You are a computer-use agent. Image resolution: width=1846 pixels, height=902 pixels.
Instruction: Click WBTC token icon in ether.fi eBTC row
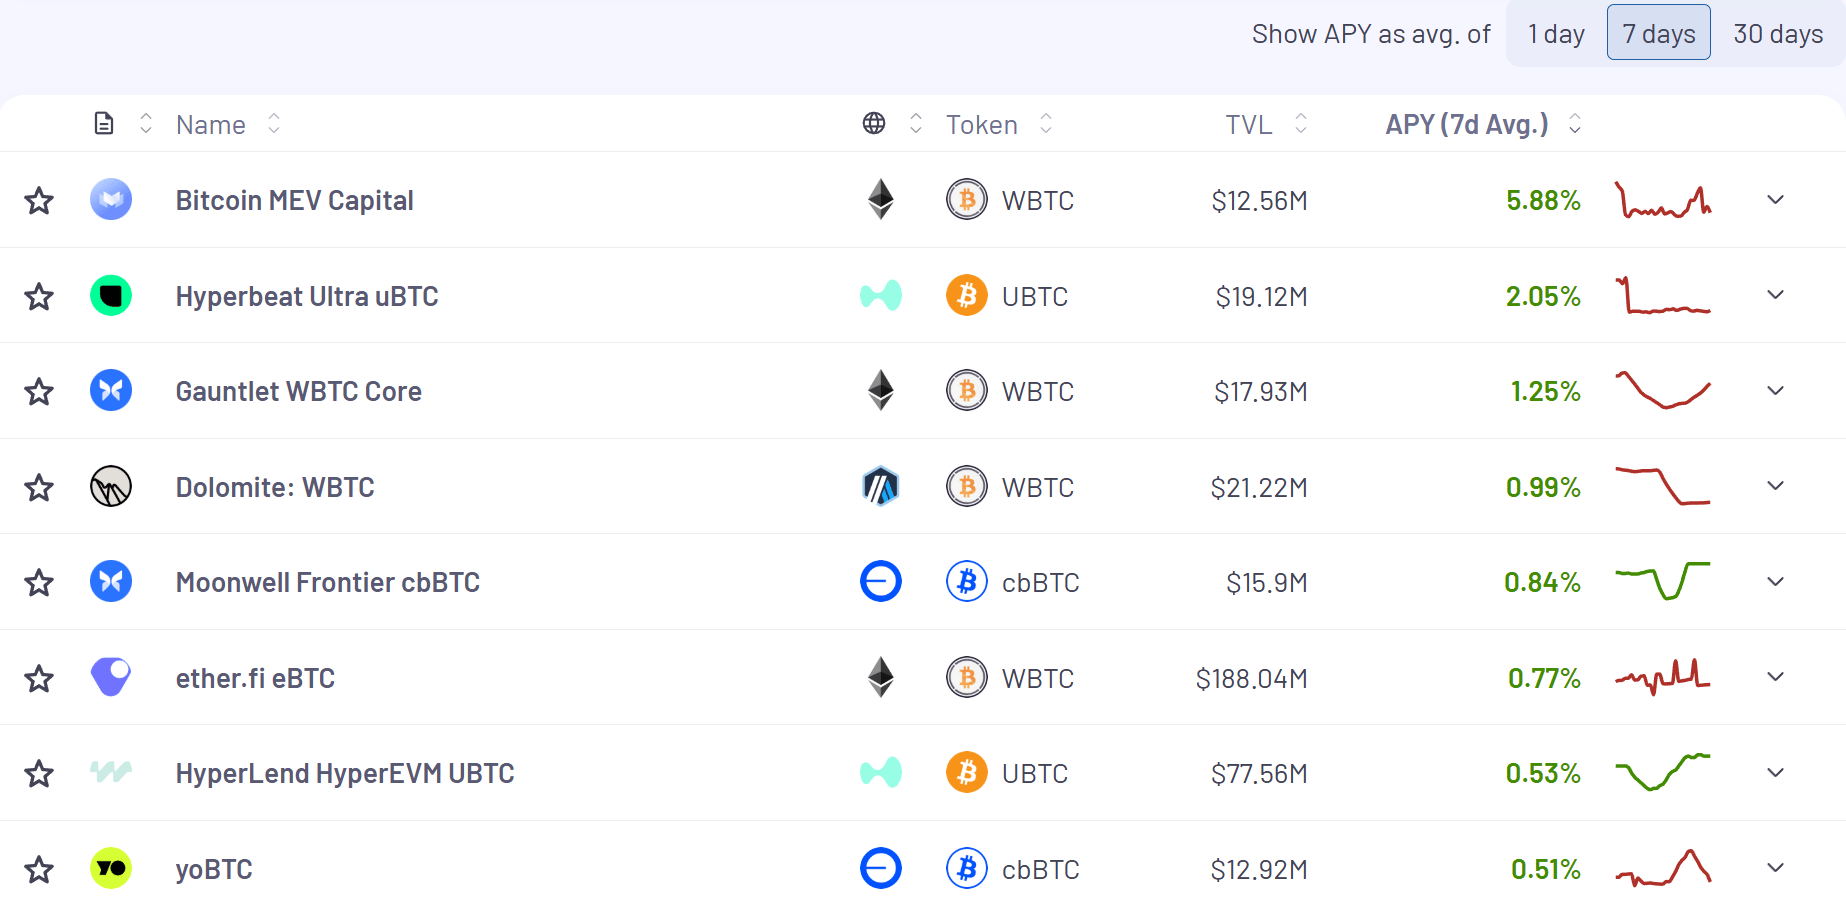[967, 677]
